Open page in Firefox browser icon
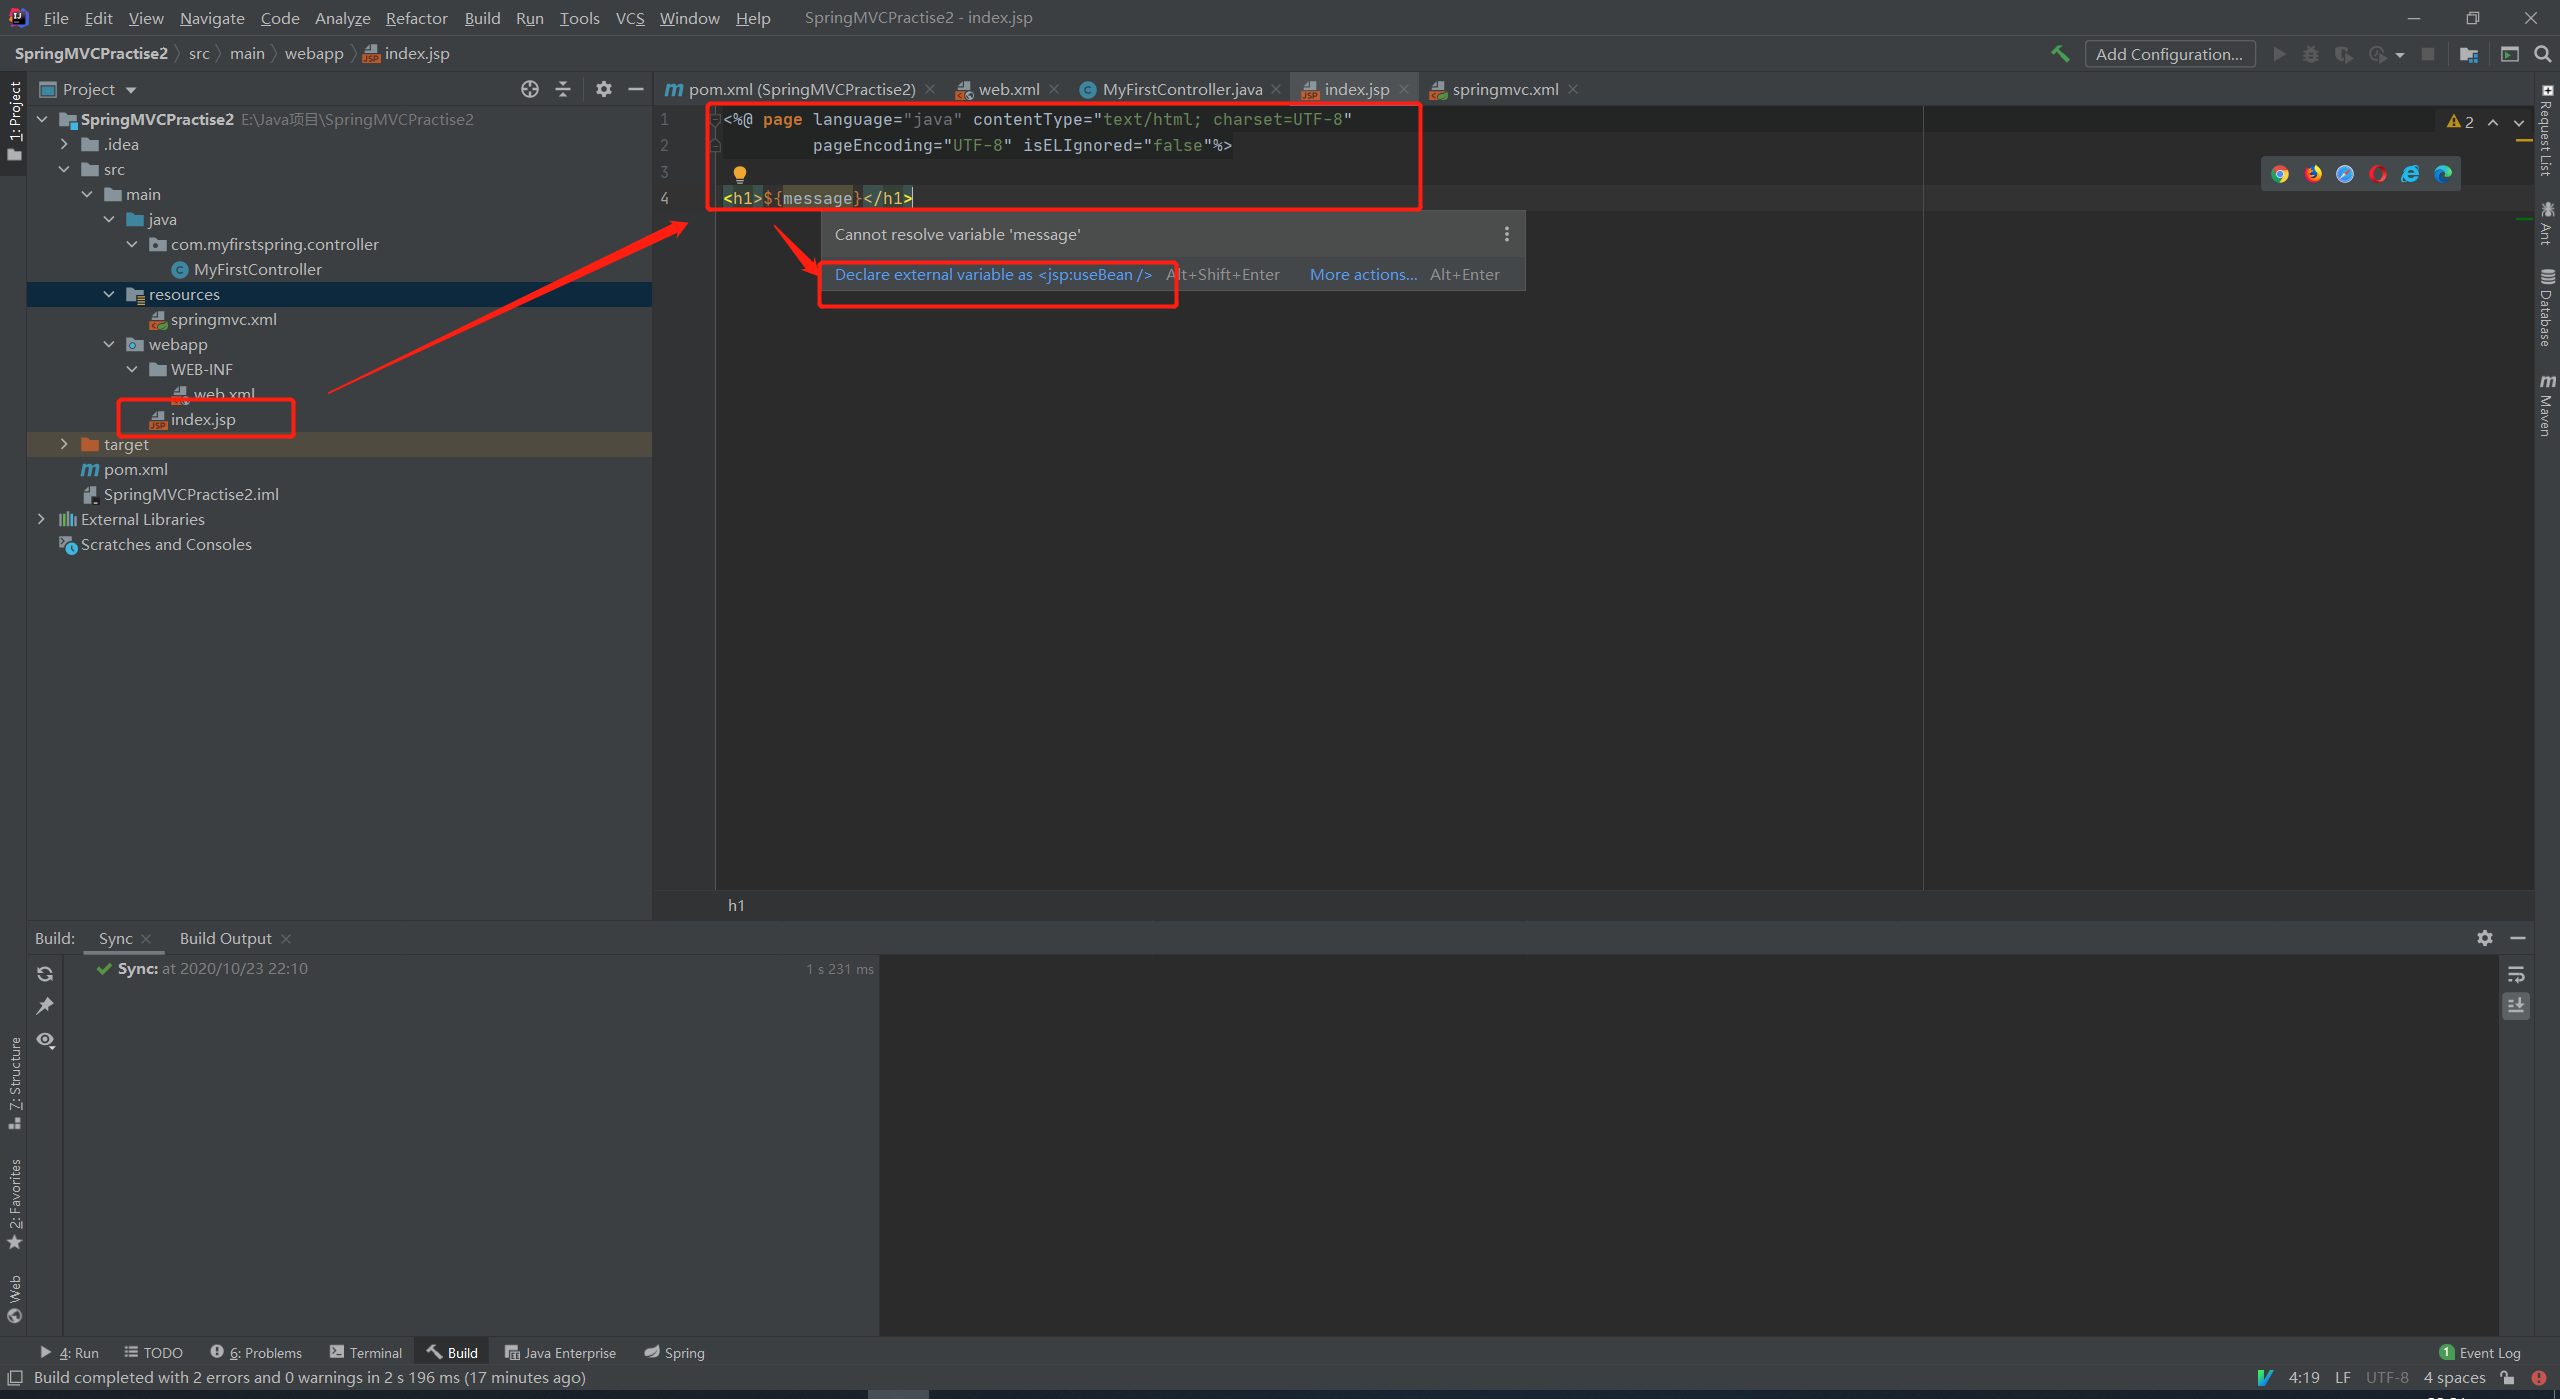 tap(2313, 174)
